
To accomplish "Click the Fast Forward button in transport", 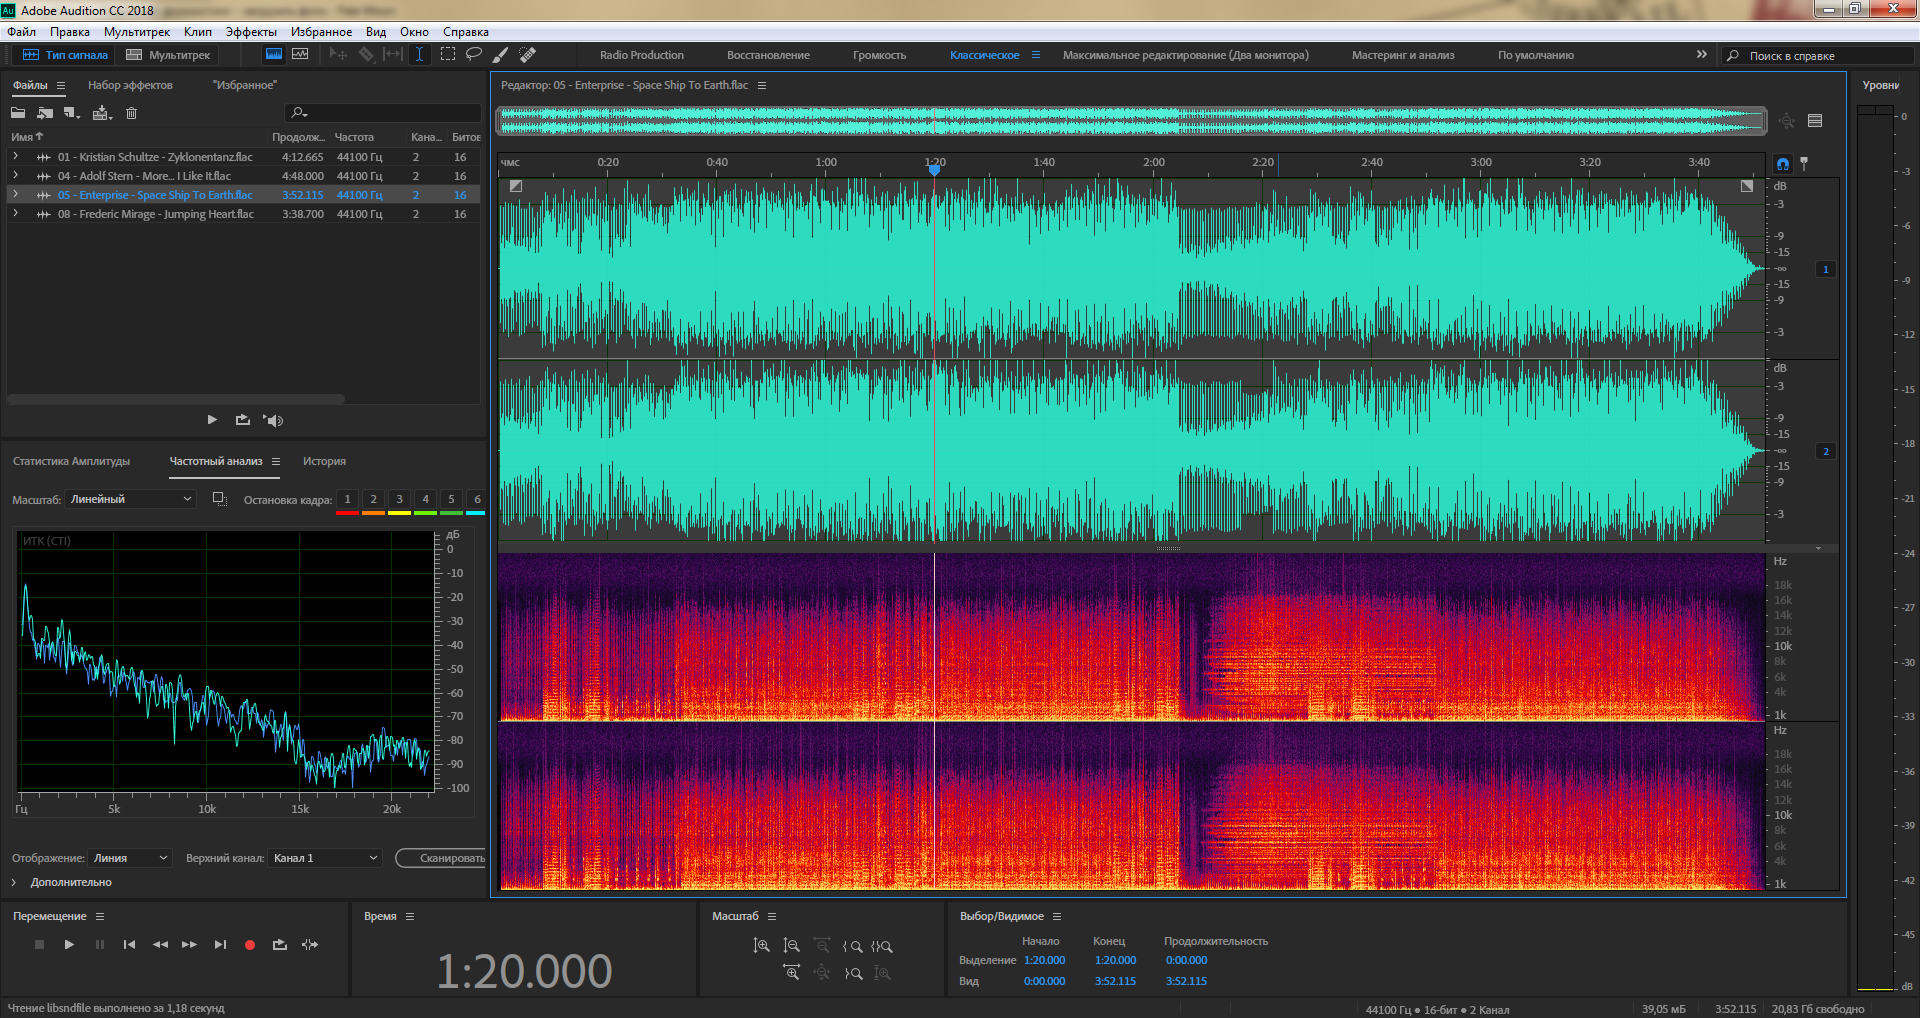I will (x=189, y=944).
